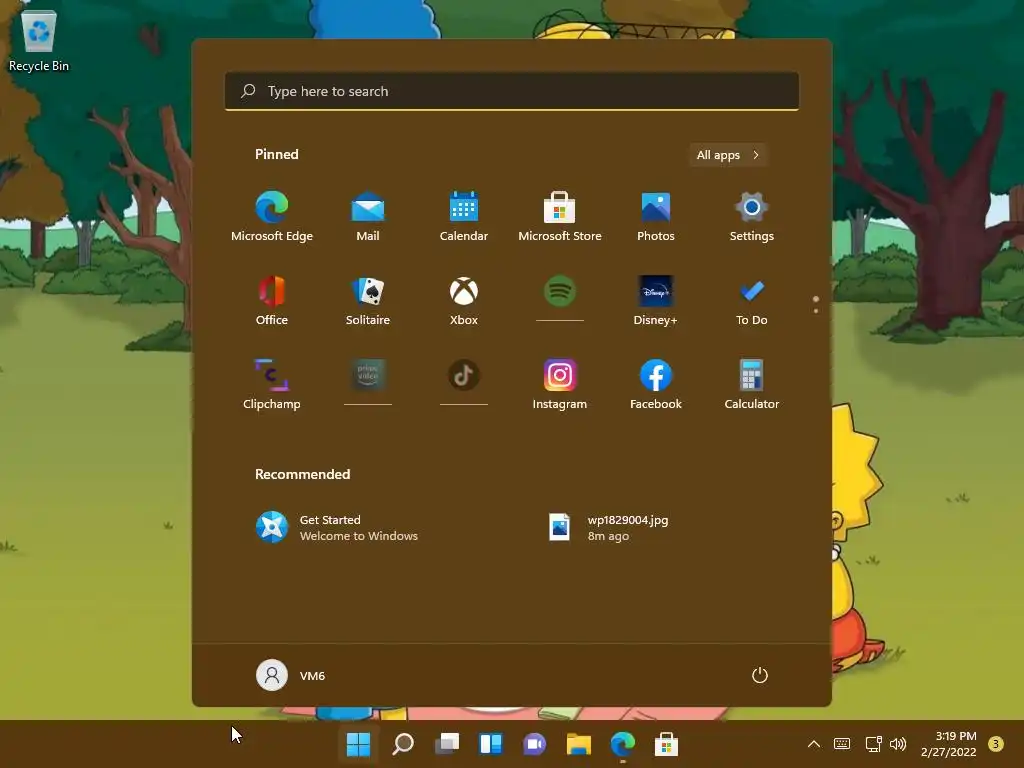Launch the Xbox app
This screenshot has width=1024, height=768.
coord(464,300)
